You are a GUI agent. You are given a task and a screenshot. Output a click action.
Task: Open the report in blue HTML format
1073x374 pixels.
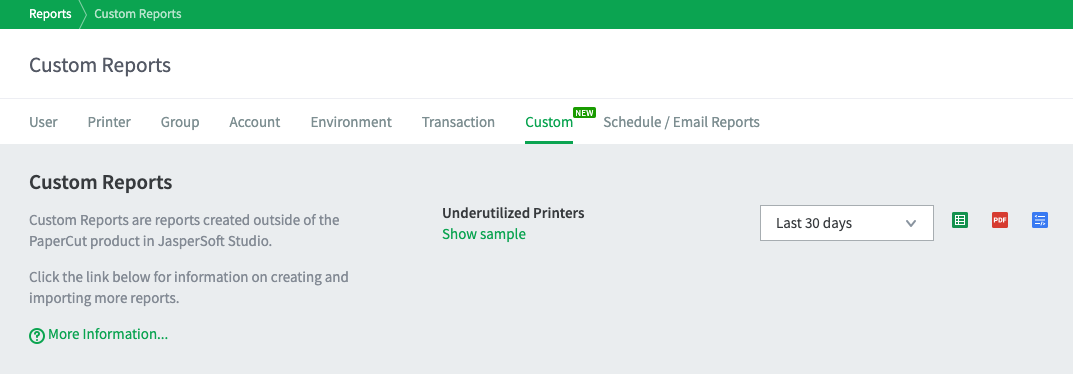tap(1040, 220)
